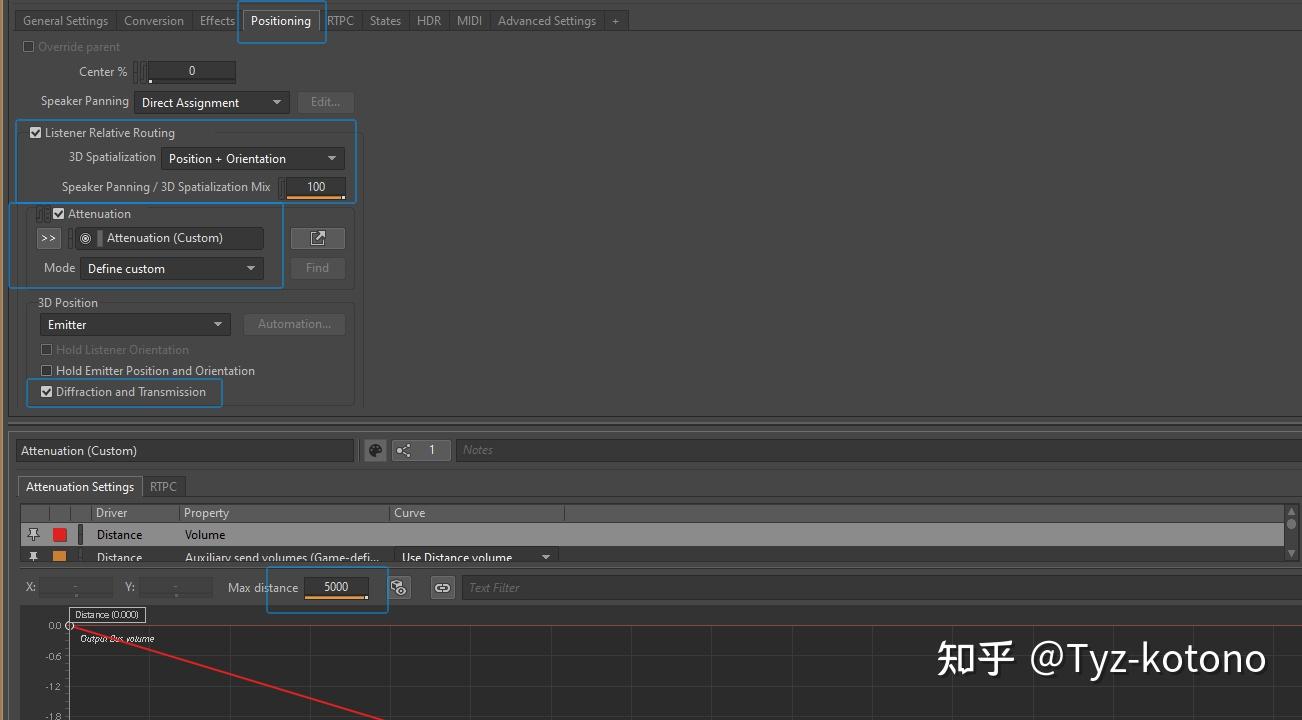1302x720 pixels.
Task: Open attenuation editor via the arrow icon
Action: pyautogui.click(x=317, y=238)
